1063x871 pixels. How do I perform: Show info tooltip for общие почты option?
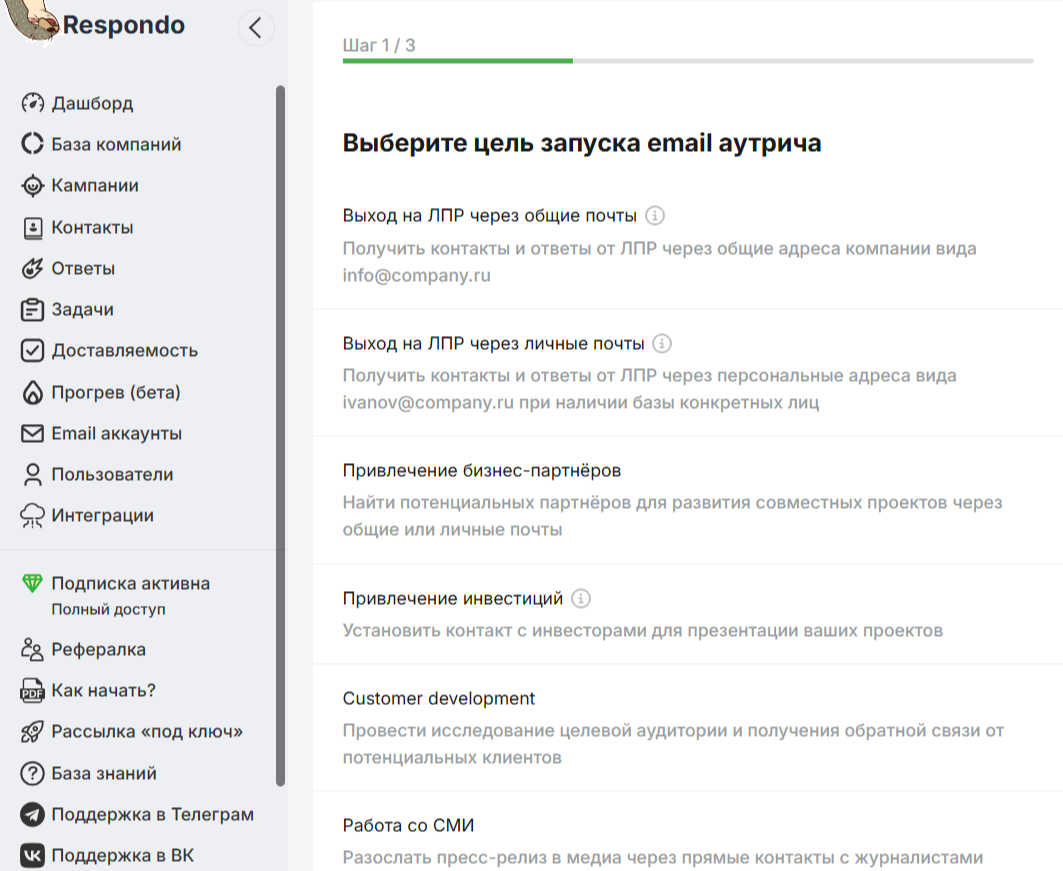(x=655, y=216)
